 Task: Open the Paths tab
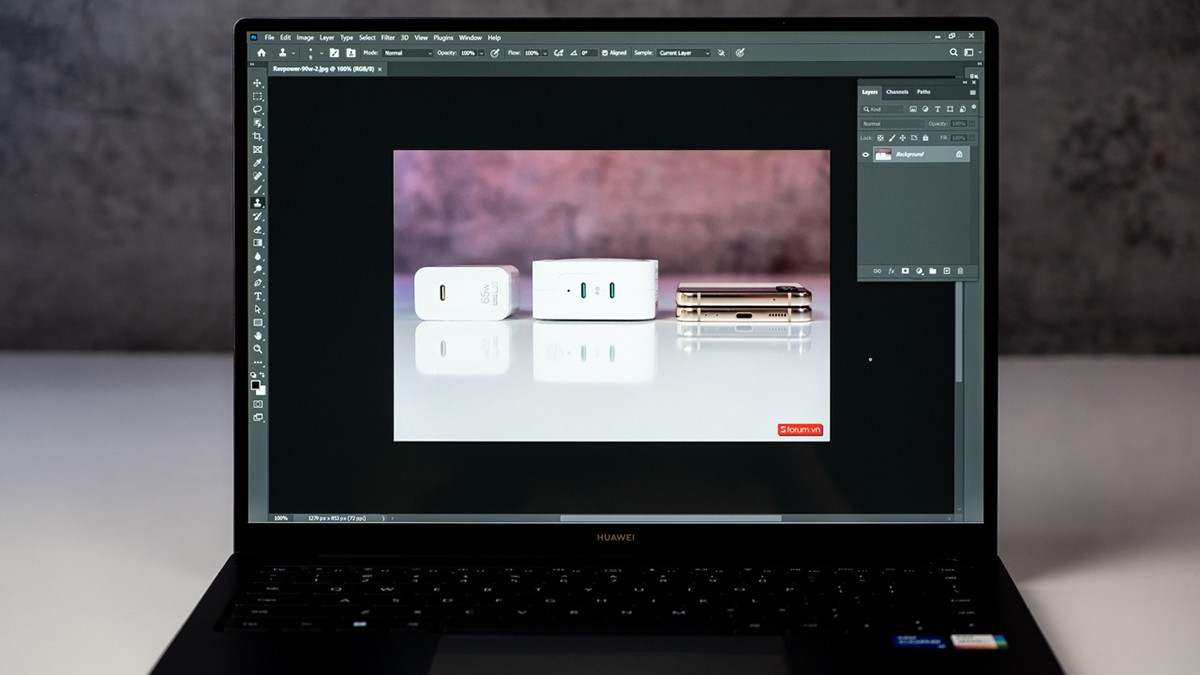(923, 92)
